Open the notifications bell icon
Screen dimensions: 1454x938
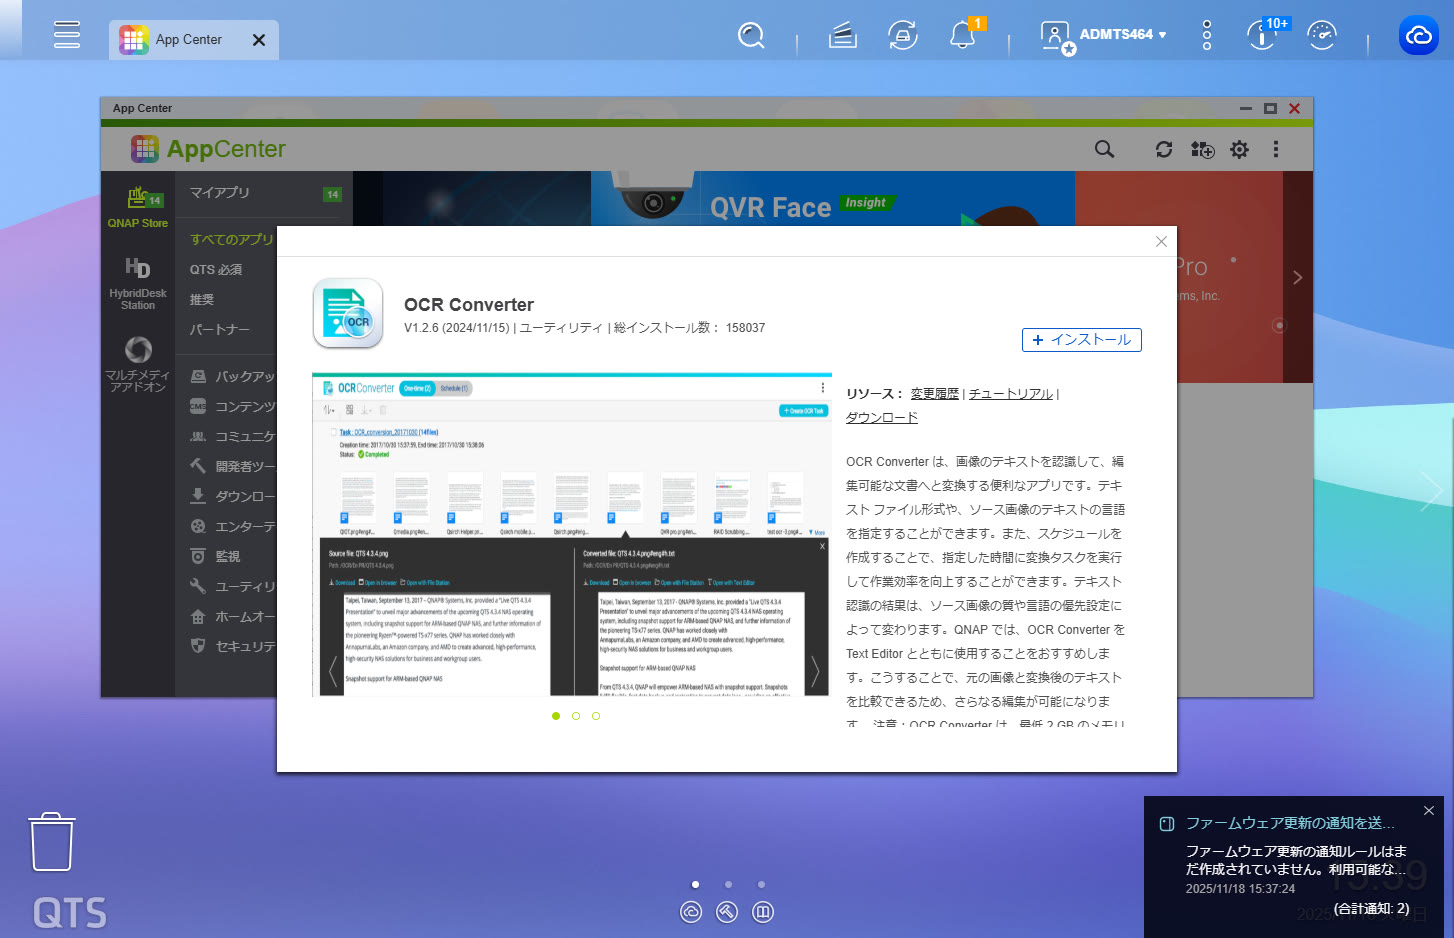click(962, 36)
